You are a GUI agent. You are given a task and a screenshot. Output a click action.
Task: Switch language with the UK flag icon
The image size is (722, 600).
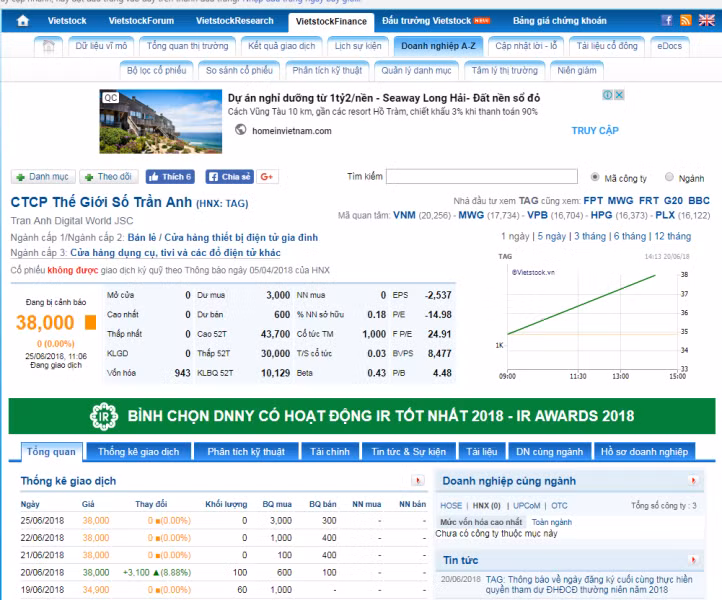[x=706, y=20]
